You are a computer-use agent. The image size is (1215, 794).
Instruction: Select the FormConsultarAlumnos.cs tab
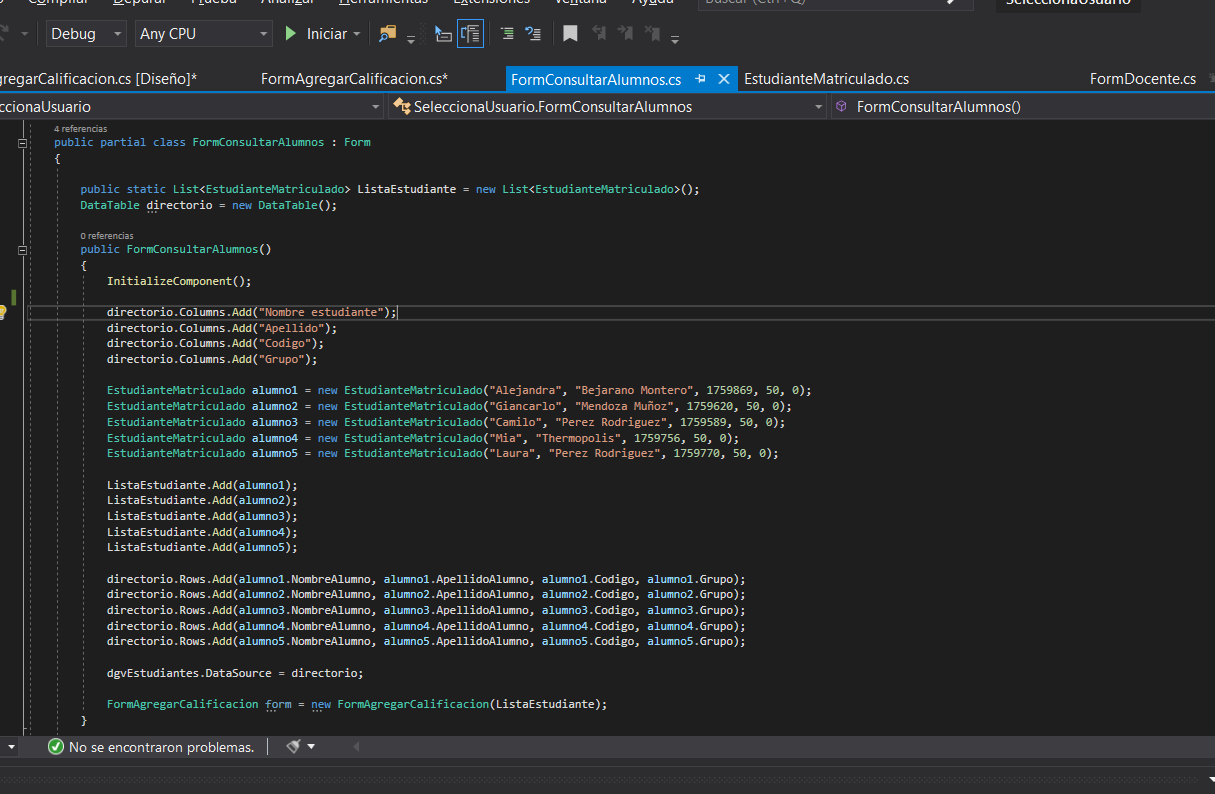tap(596, 79)
